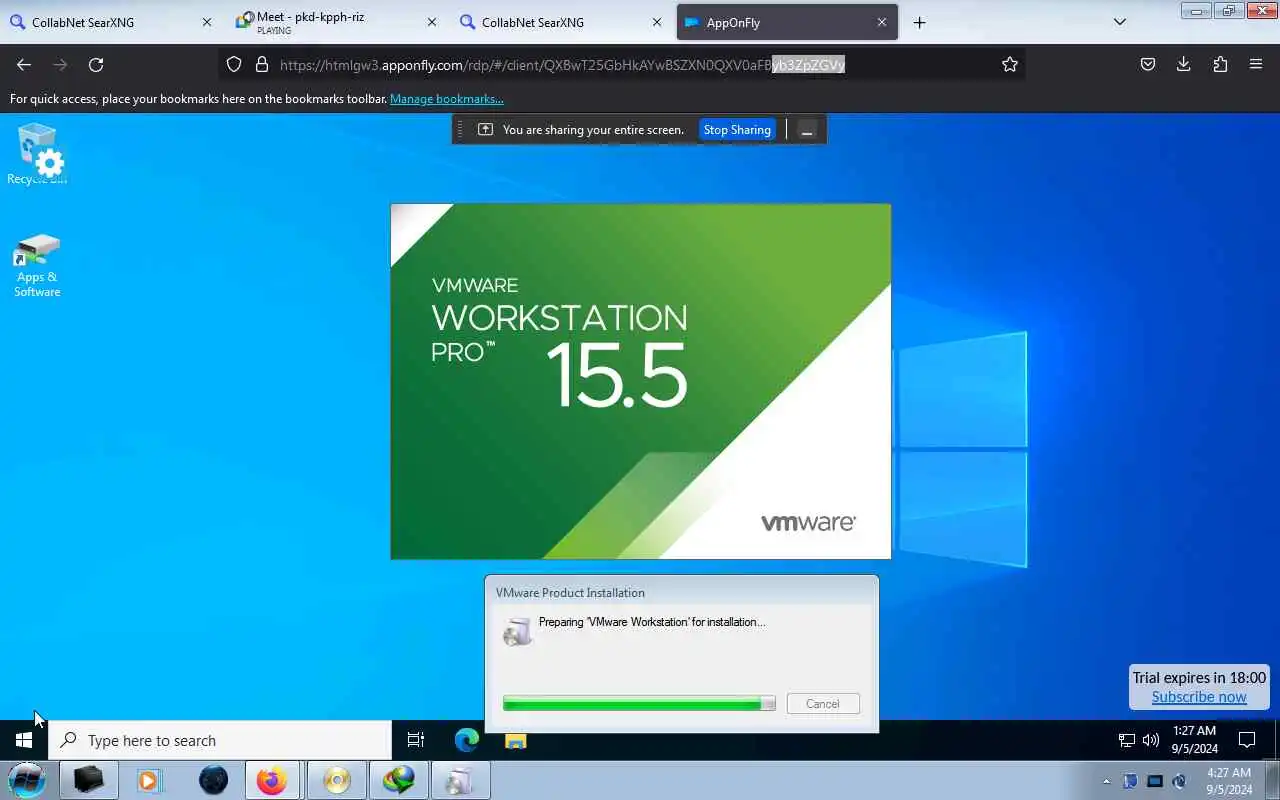Open the Recycle Bin desktop icon

tap(37, 154)
